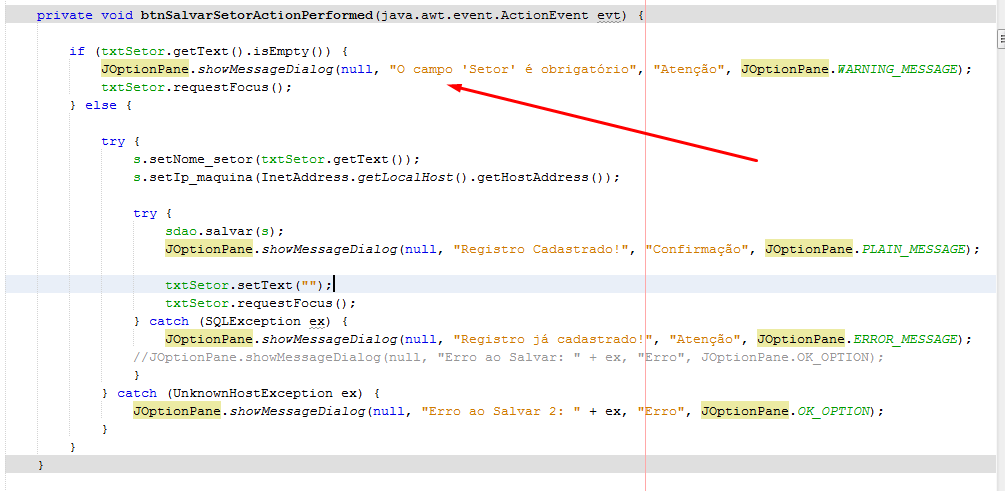Click the 'void' return type keyword
The width and height of the screenshot is (1005, 491).
[x=117, y=15]
